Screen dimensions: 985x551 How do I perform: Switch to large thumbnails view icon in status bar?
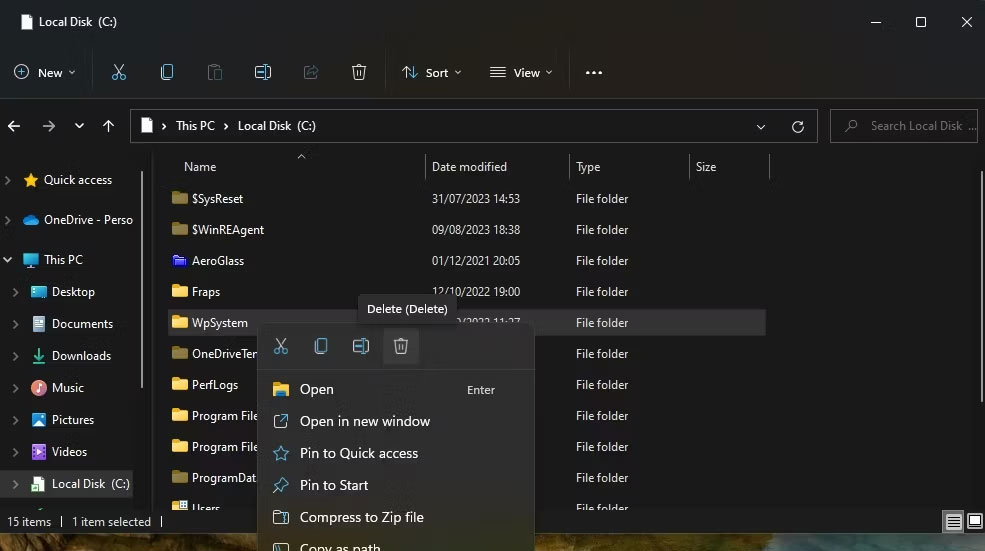(974, 521)
